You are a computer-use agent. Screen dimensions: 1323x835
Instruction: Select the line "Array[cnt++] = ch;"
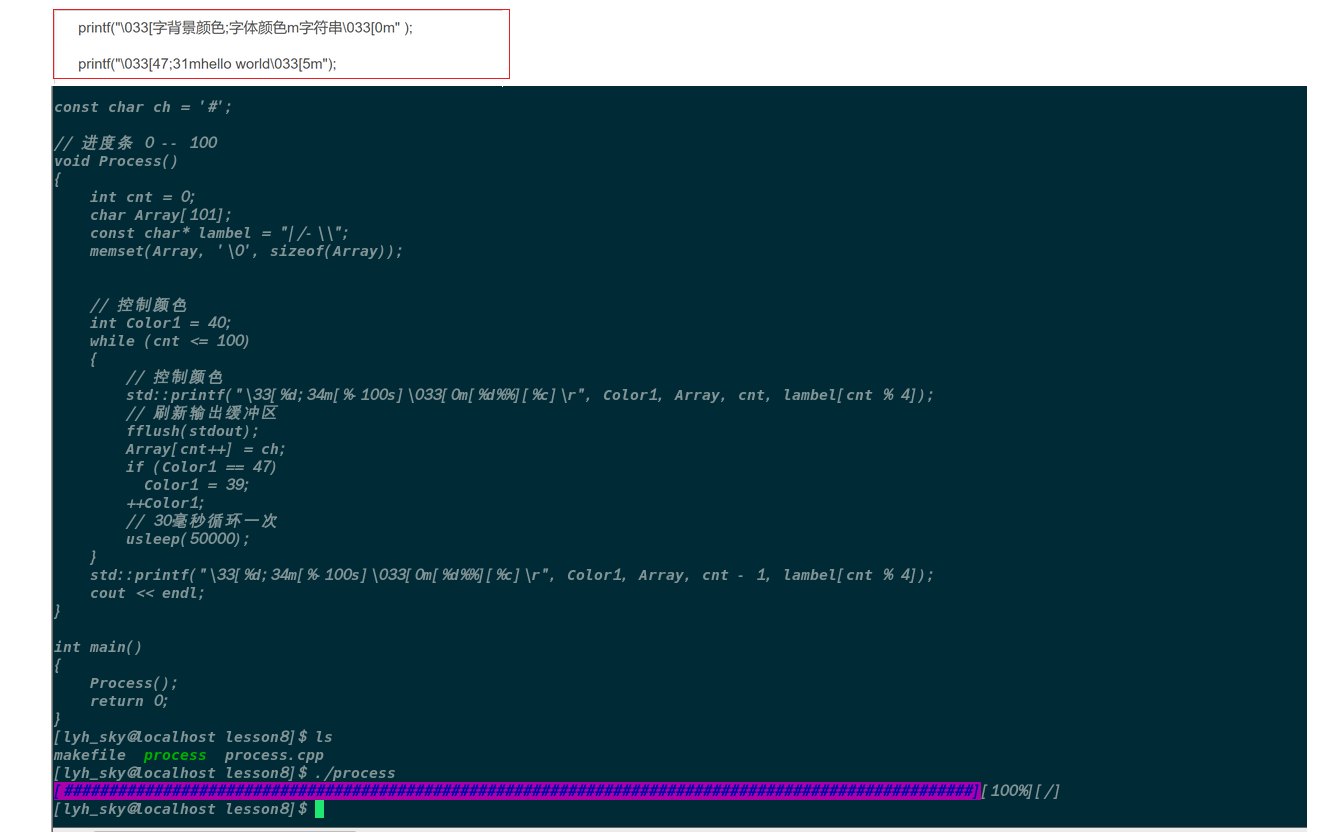click(x=206, y=449)
